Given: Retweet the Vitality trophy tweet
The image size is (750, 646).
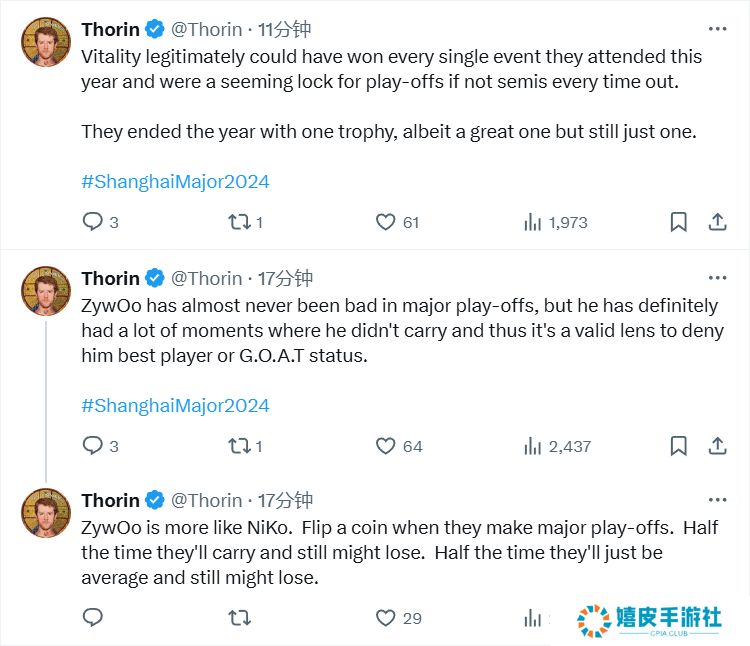Looking at the screenshot, I should (x=240, y=222).
